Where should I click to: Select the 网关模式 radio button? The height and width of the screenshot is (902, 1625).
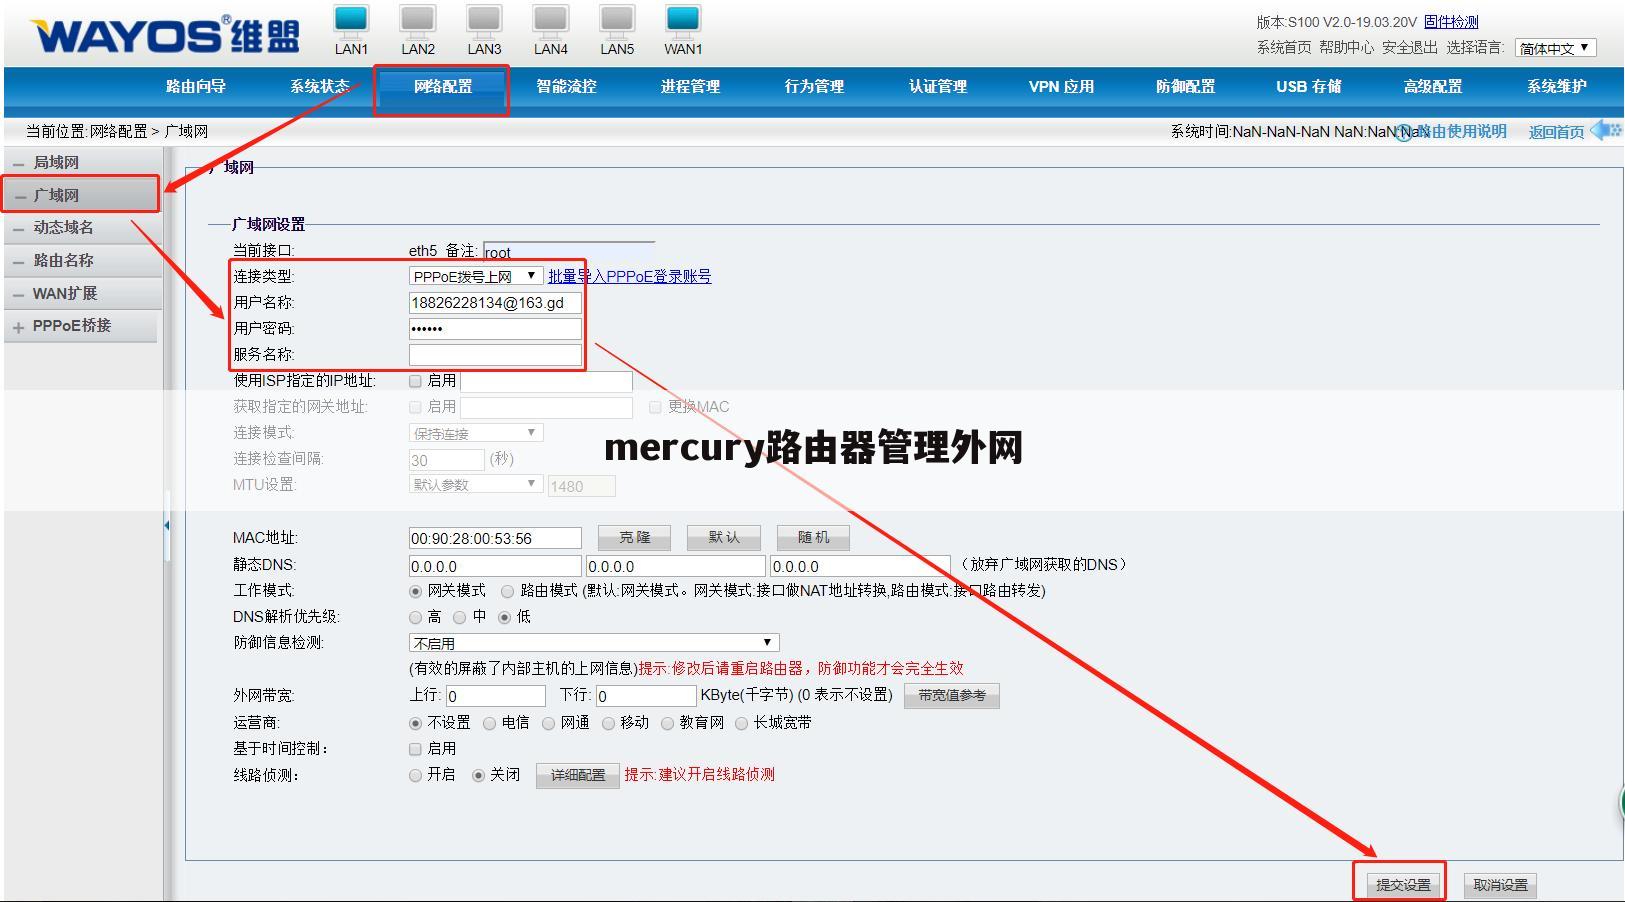(x=415, y=592)
